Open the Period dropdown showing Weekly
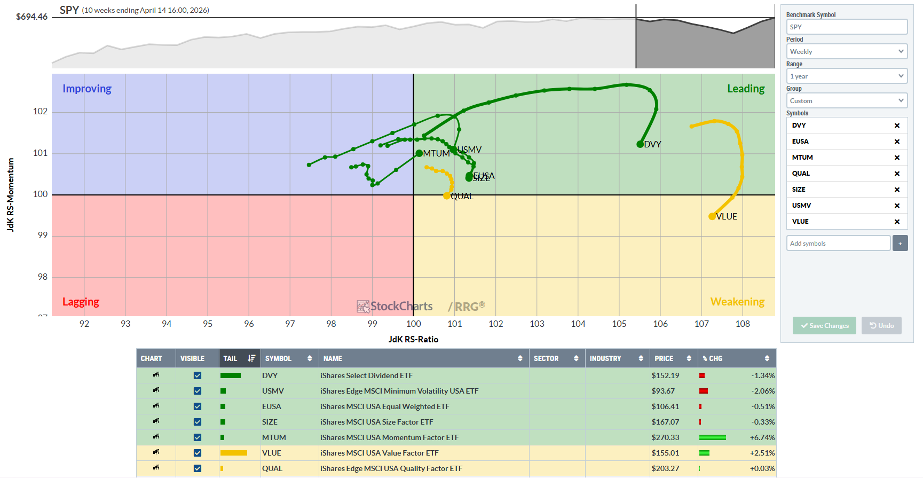Screen dimensions: 924x478 point(847,51)
